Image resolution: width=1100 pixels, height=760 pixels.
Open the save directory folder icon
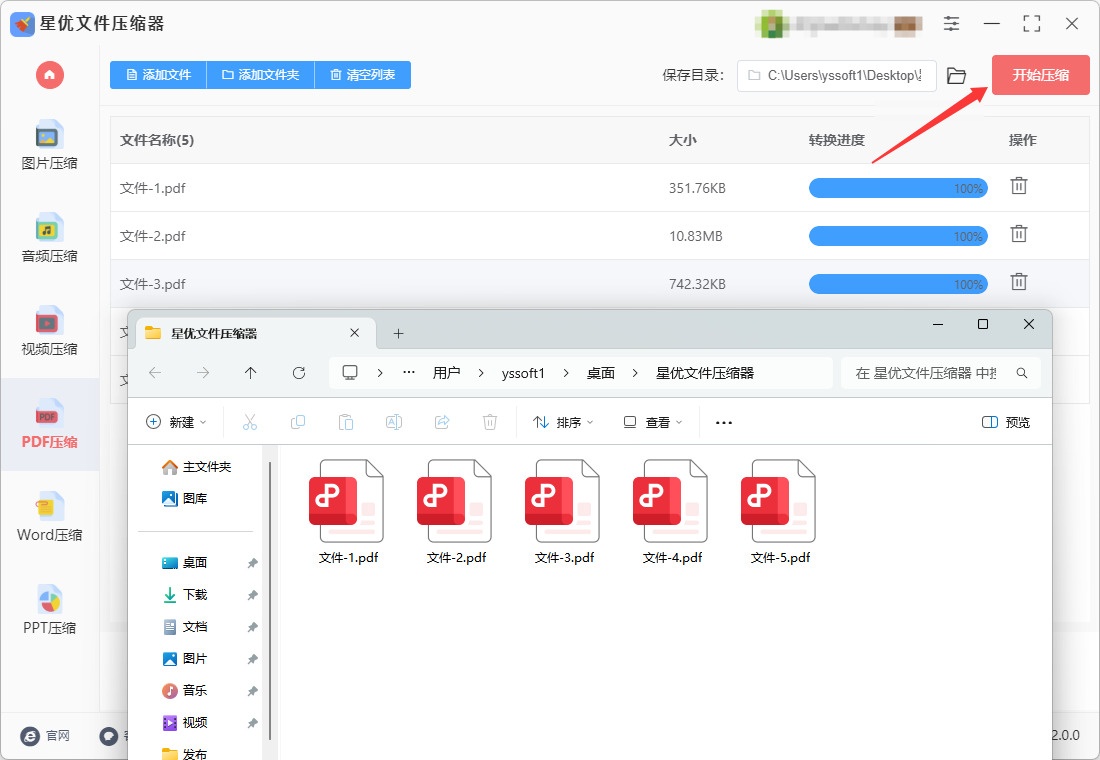pyautogui.click(x=956, y=76)
